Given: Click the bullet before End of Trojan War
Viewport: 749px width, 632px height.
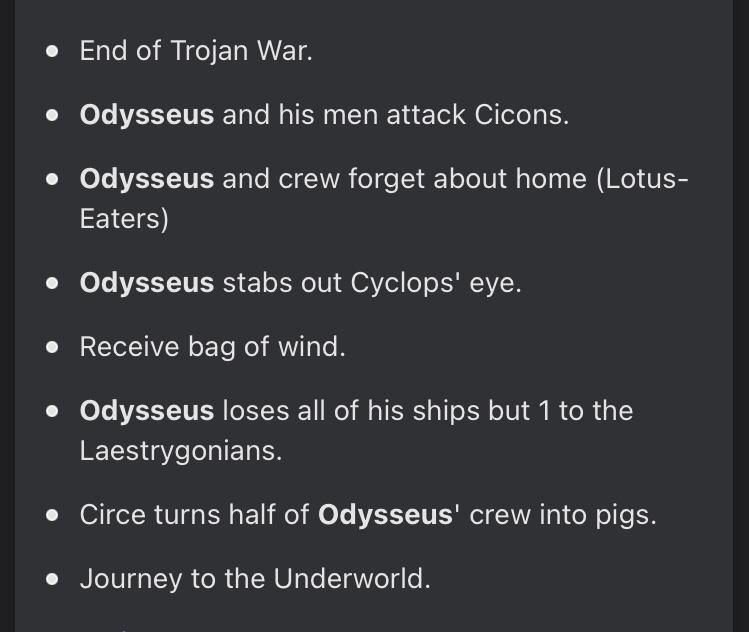Looking at the screenshot, I should click(53, 52).
